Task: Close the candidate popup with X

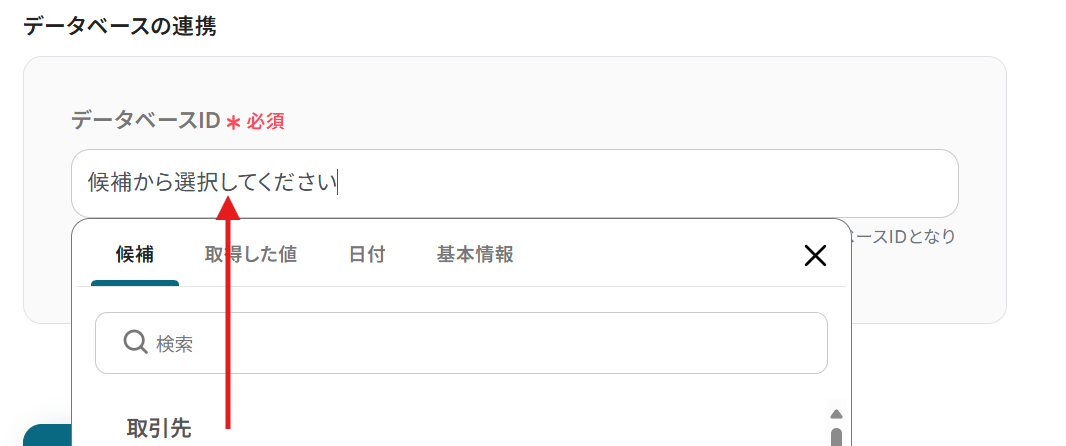Action: coord(815,256)
